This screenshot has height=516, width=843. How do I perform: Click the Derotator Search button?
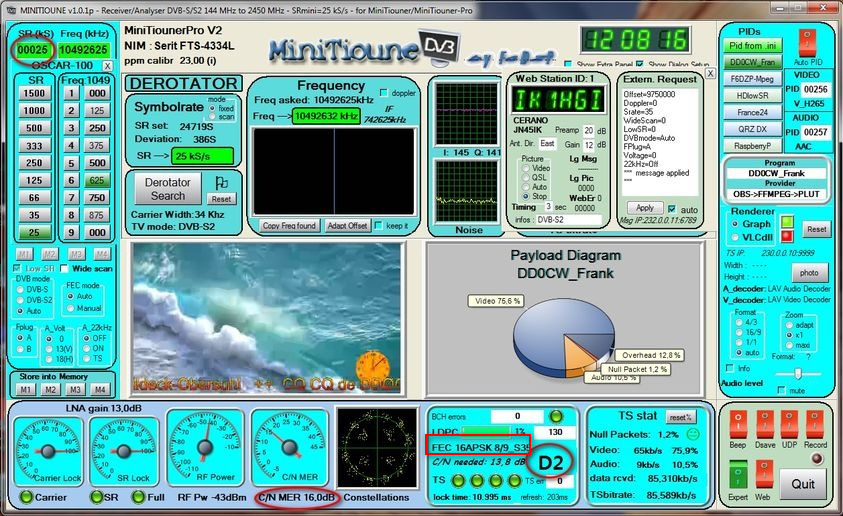[x=167, y=189]
